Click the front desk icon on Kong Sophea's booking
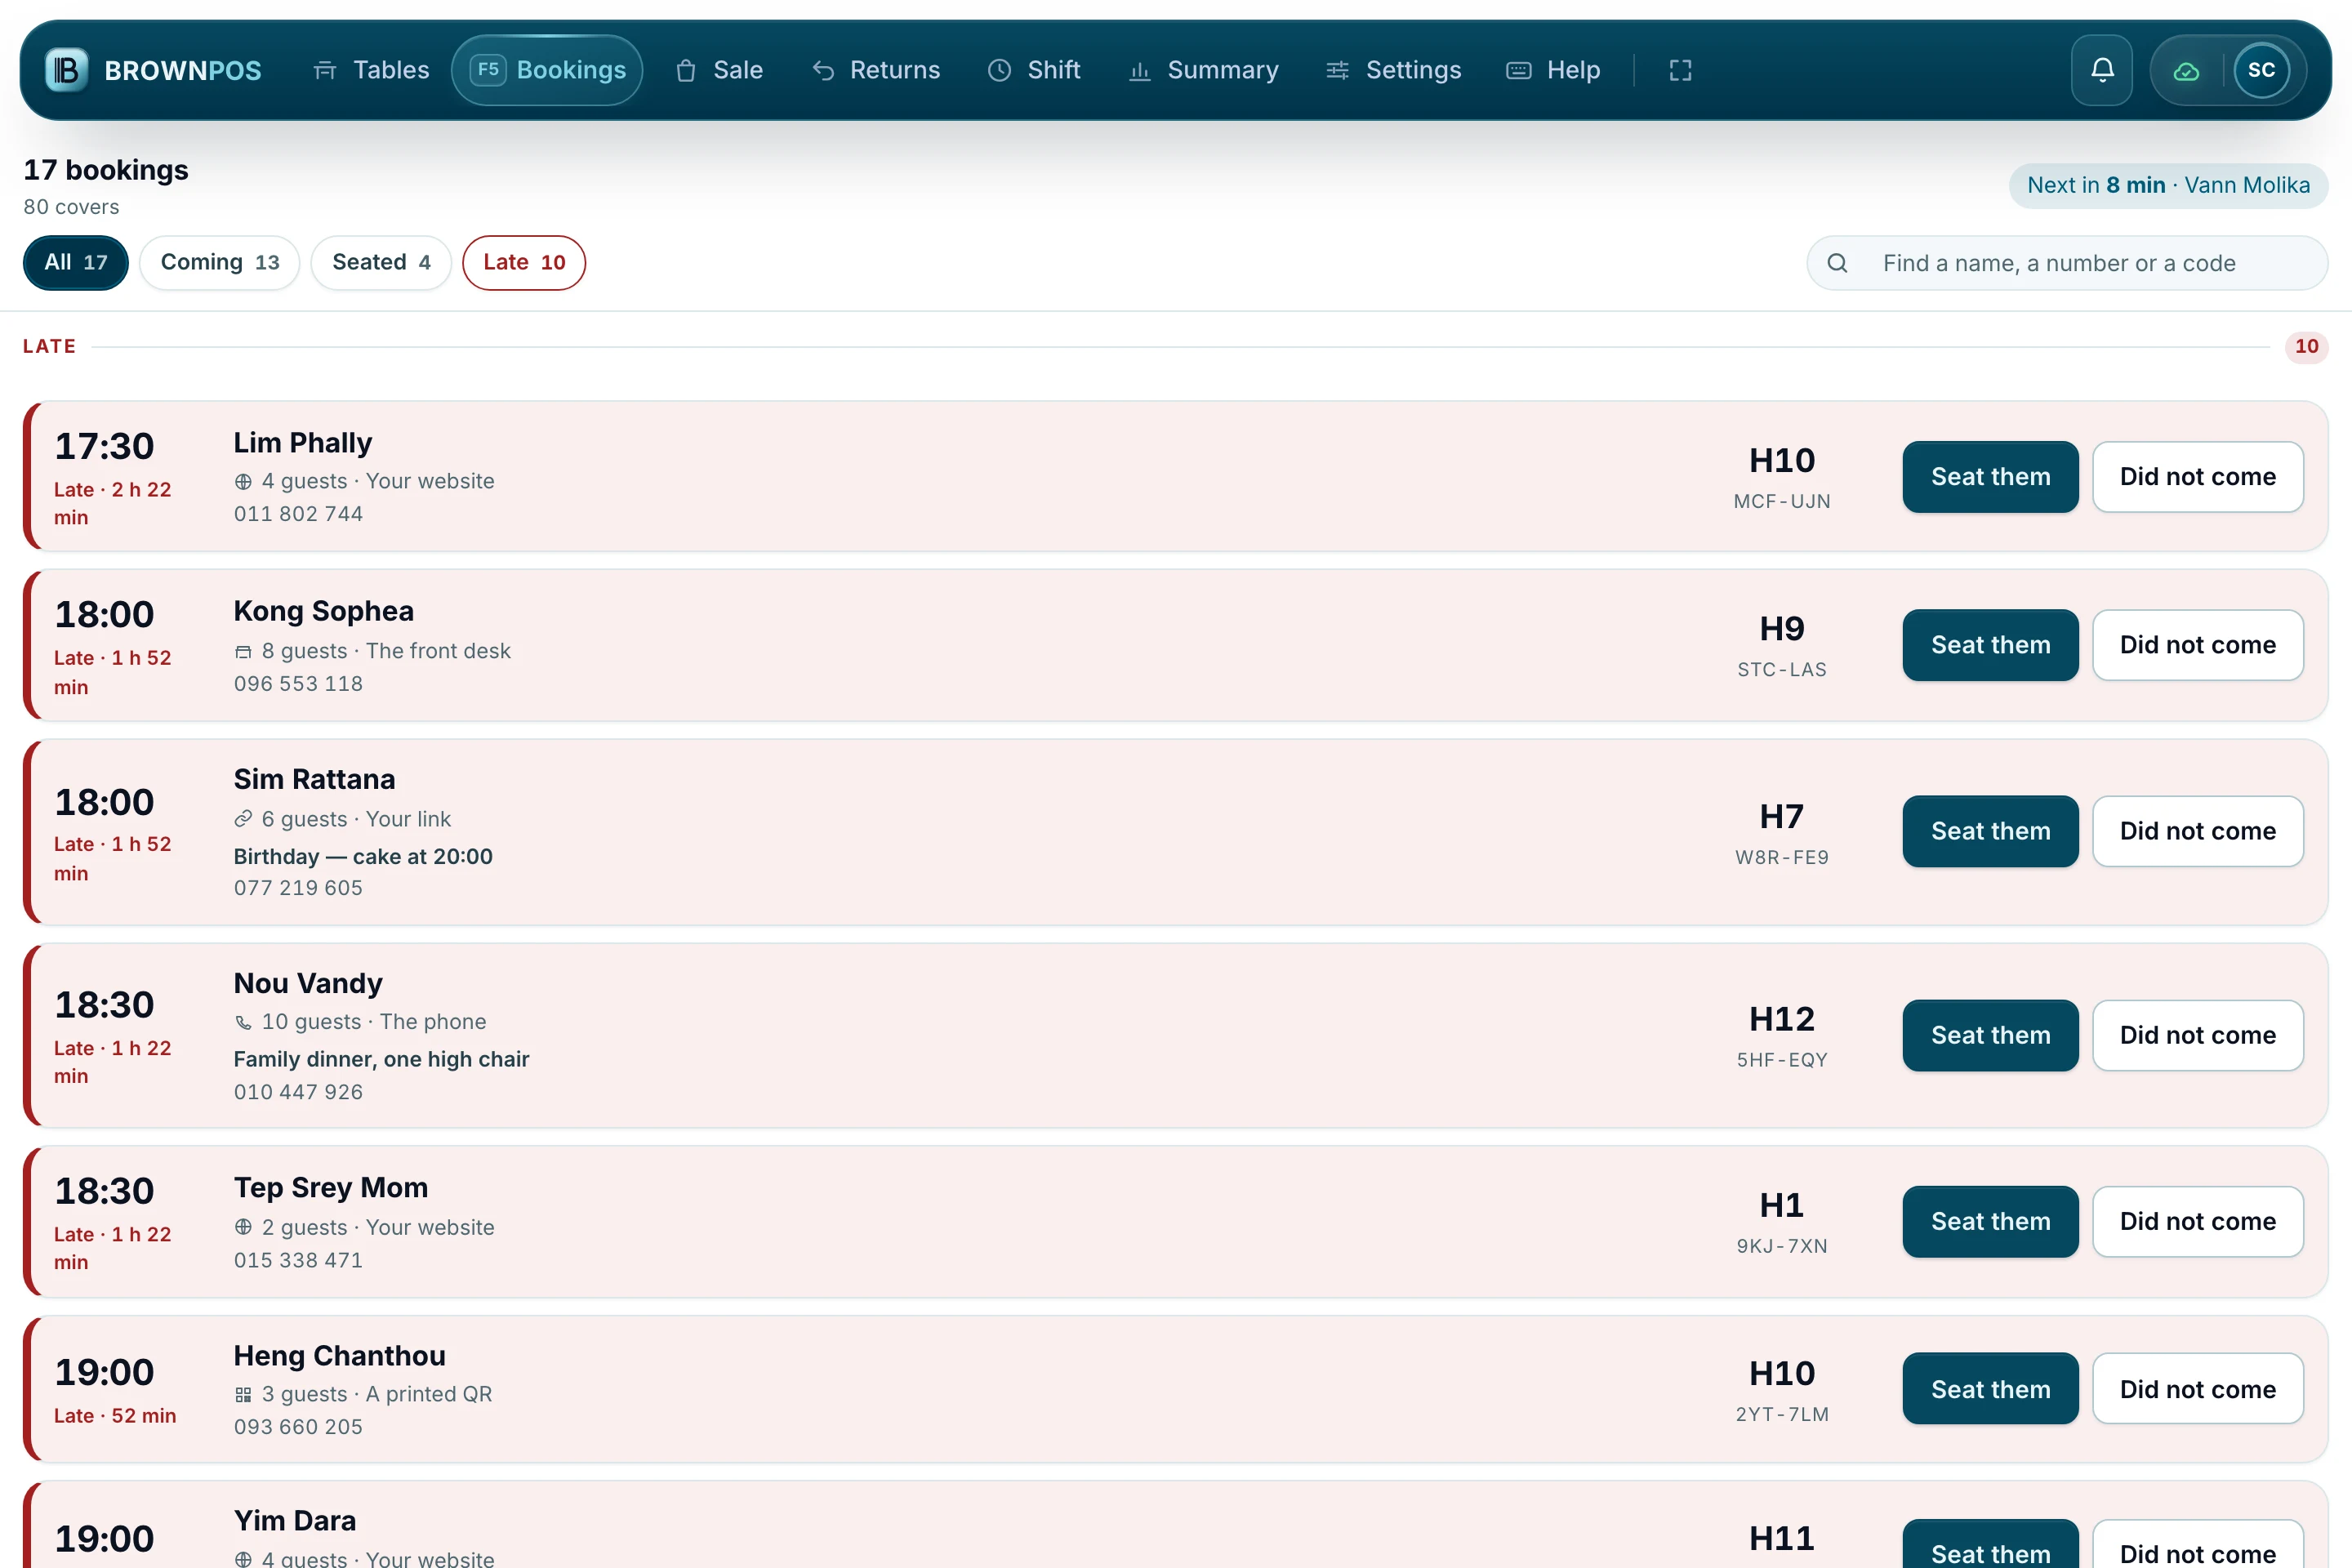The width and height of the screenshot is (2352, 1568). pyautogui.click(x=243, y=652)
